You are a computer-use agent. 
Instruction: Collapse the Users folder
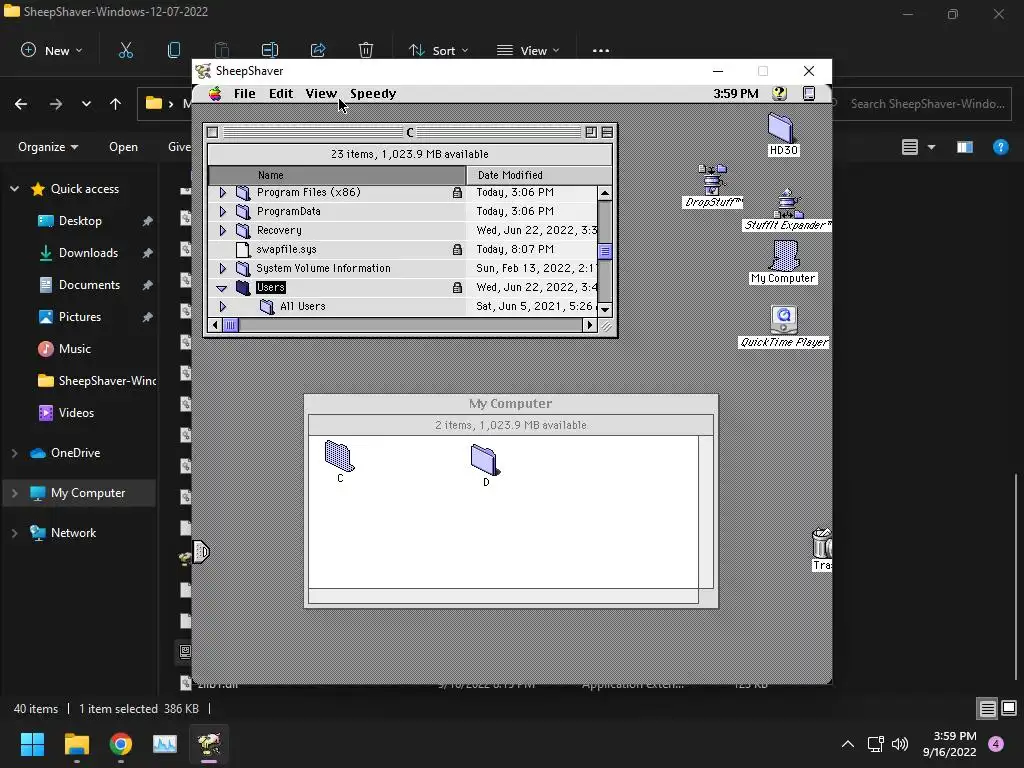click(x=222, y=288)
